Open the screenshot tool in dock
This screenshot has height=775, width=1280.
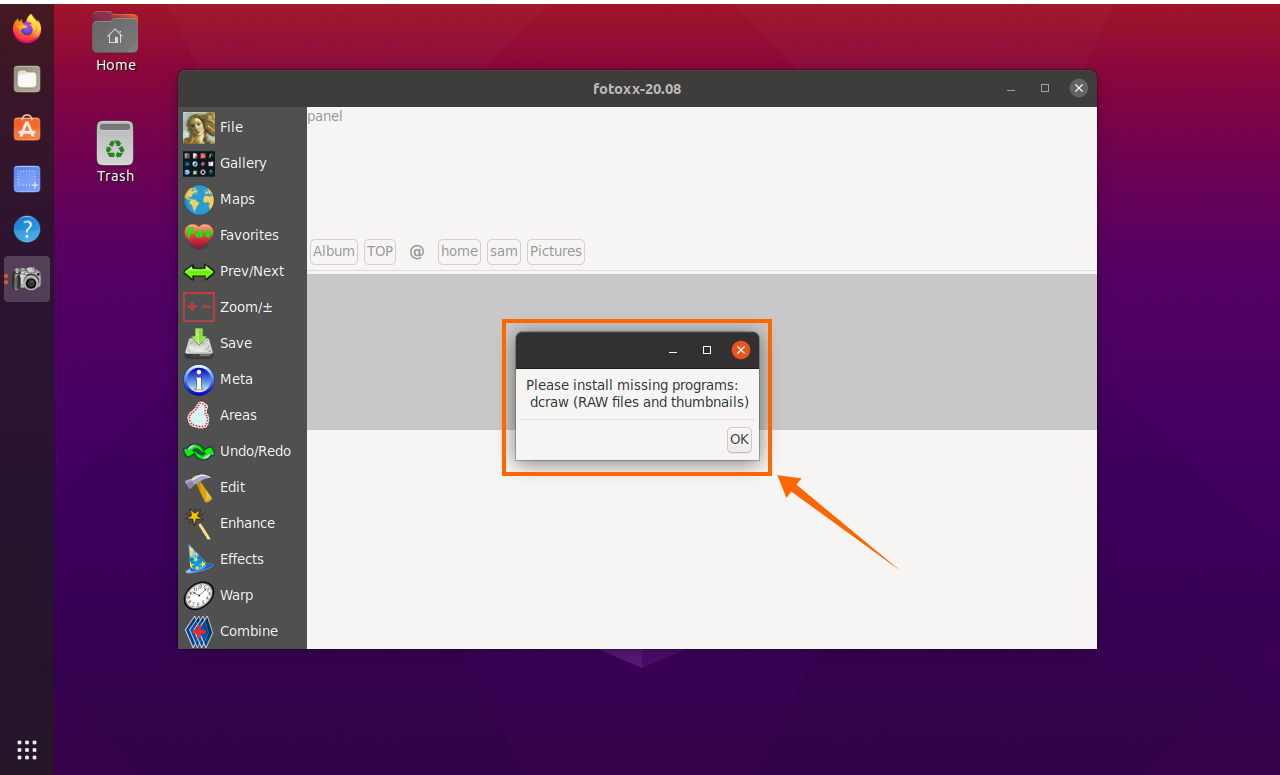[27, 179]
